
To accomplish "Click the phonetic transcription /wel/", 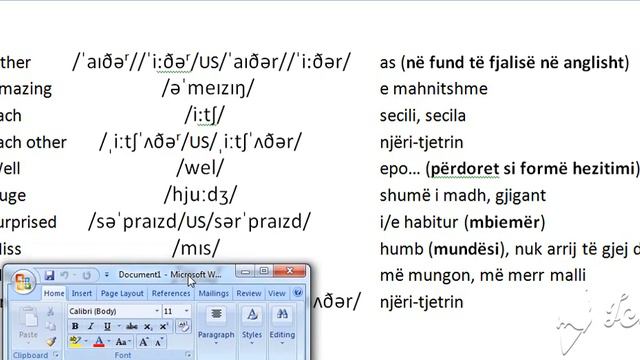I will pyautogui.click(x=200, y=168).
